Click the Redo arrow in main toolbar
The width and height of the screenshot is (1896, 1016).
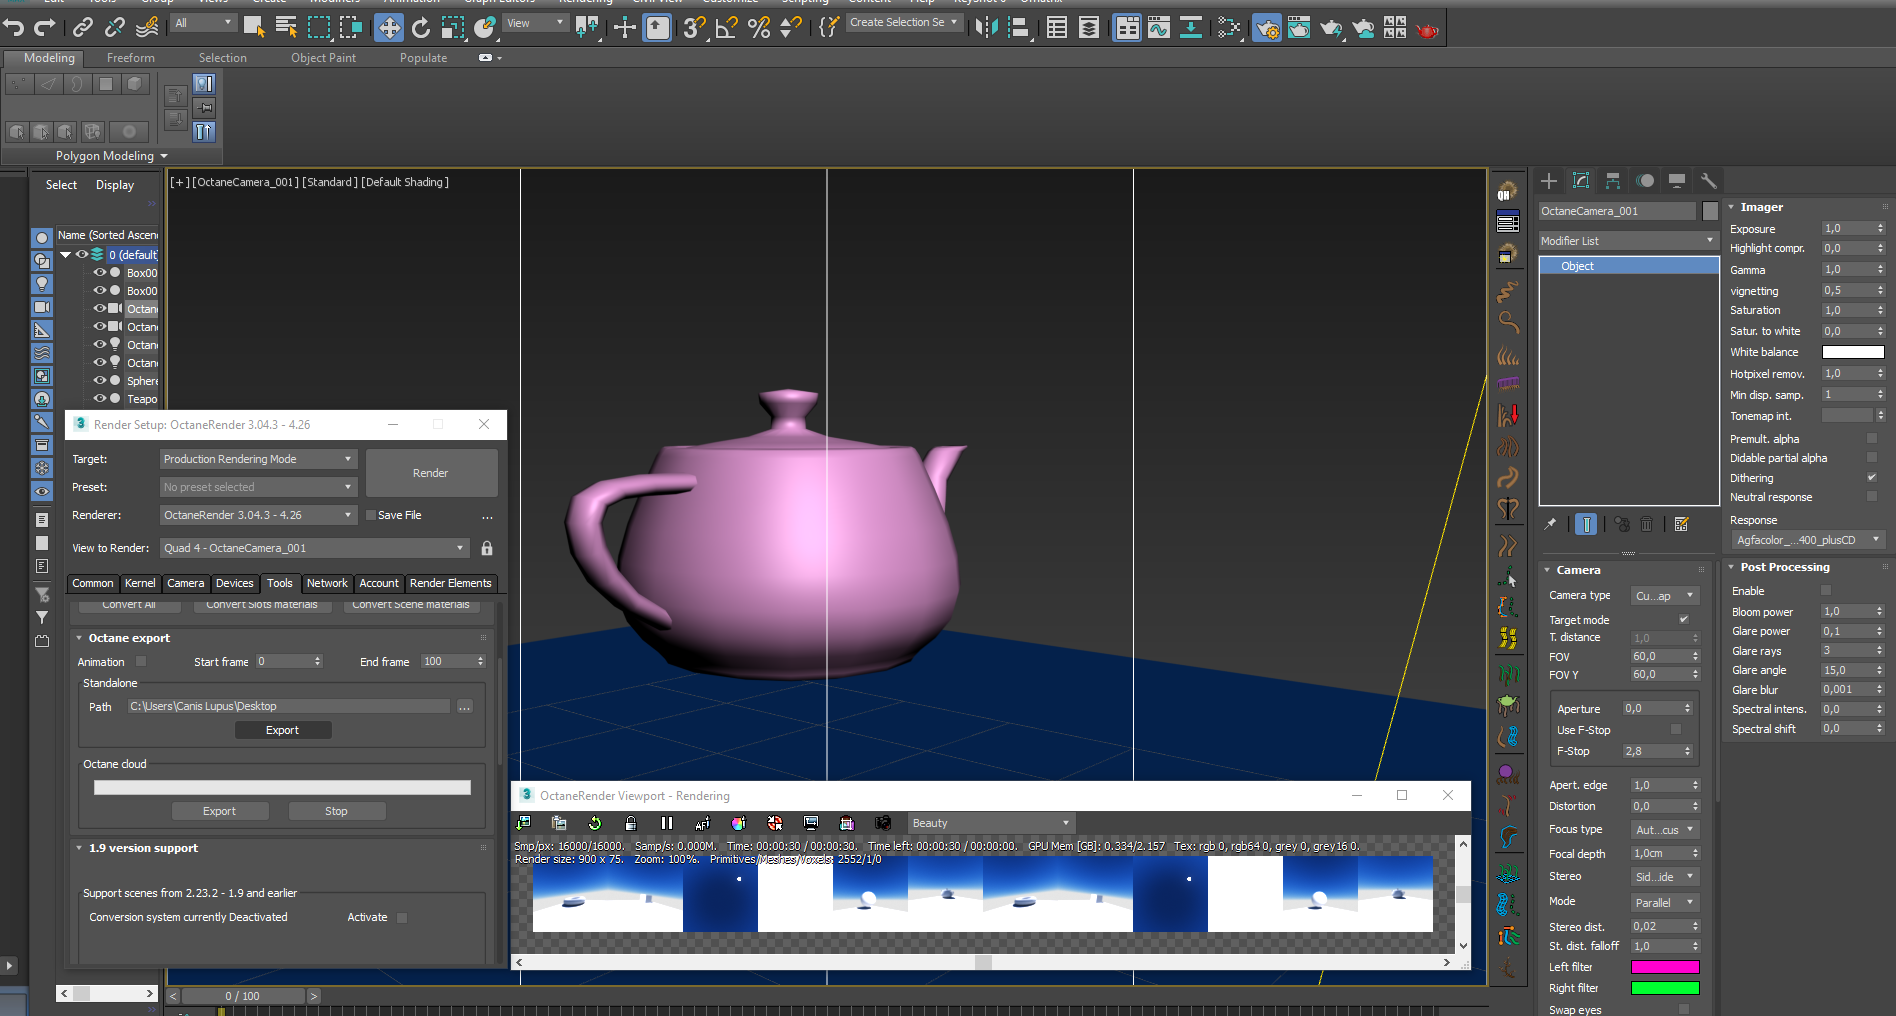(x=45, y=27)
